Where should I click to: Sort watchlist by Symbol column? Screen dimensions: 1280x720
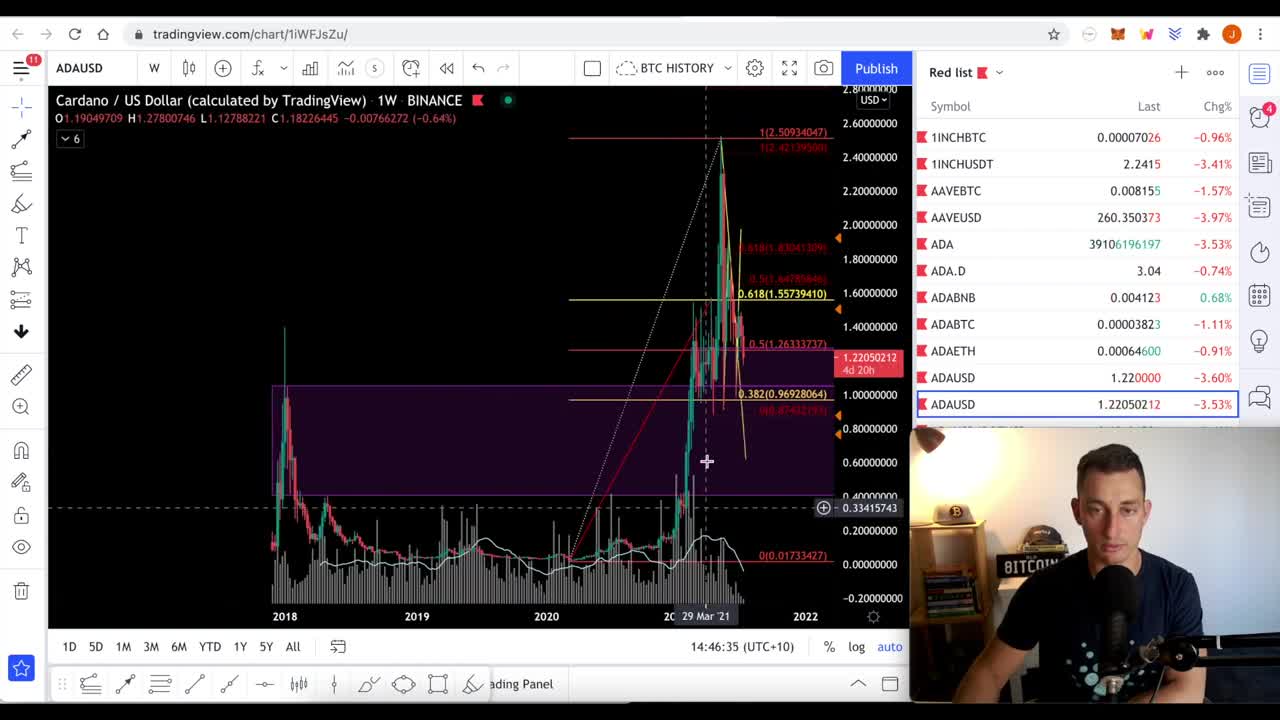click(x=950, y=106)
